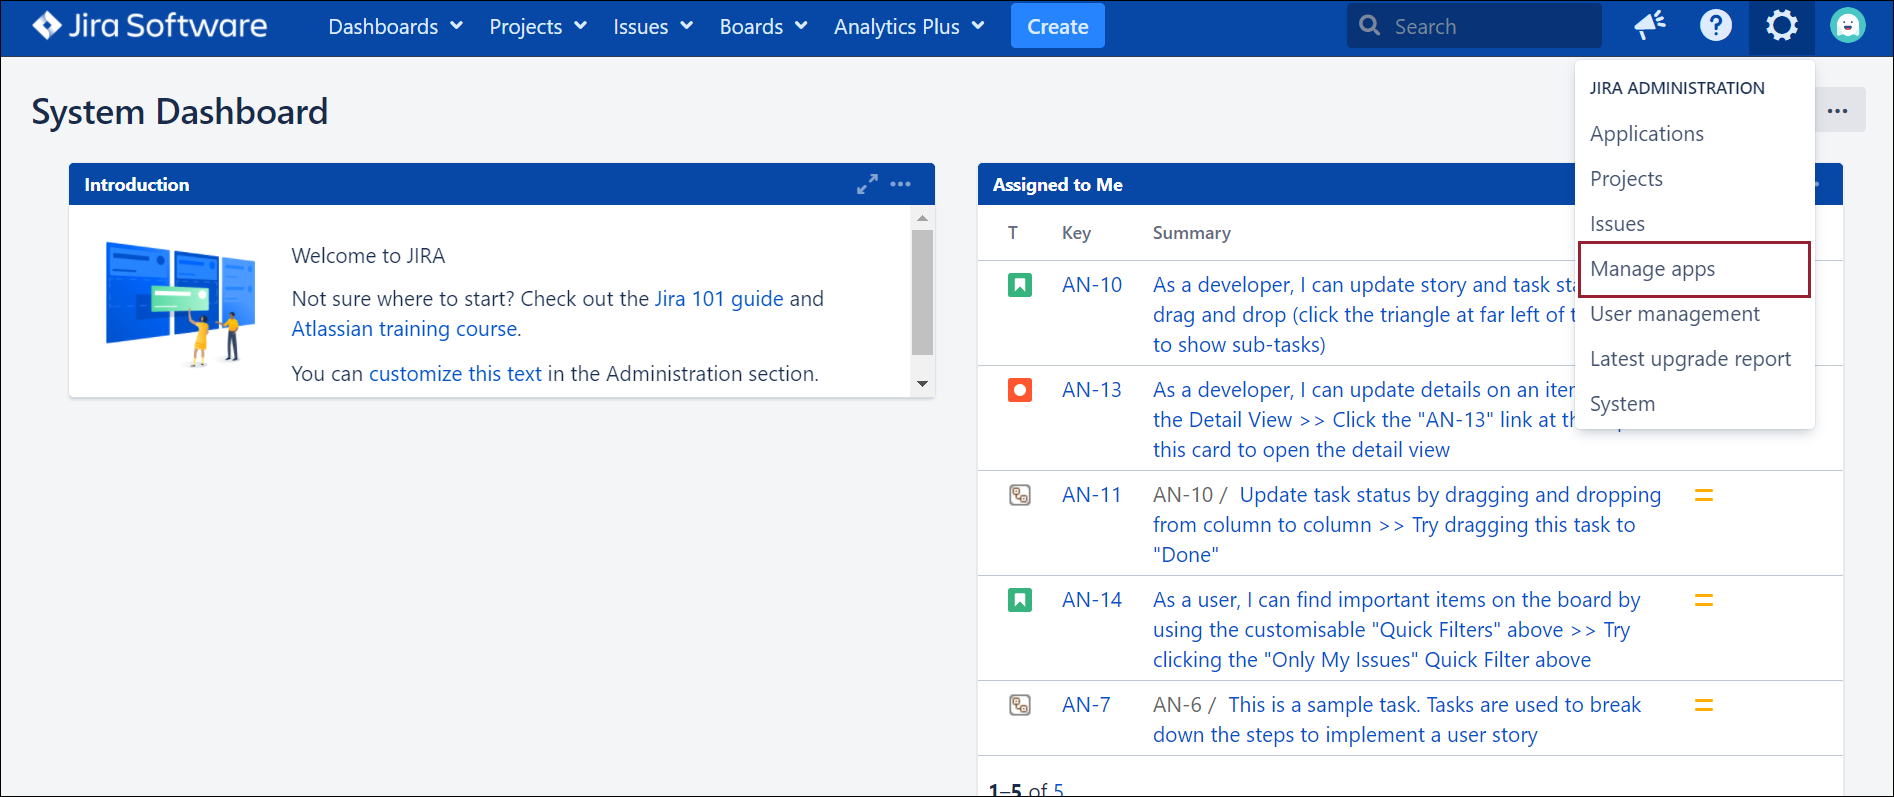Open AN-7 summary about sample task
This screenshot has width=1894, height=797.
tap(1397, 720)
